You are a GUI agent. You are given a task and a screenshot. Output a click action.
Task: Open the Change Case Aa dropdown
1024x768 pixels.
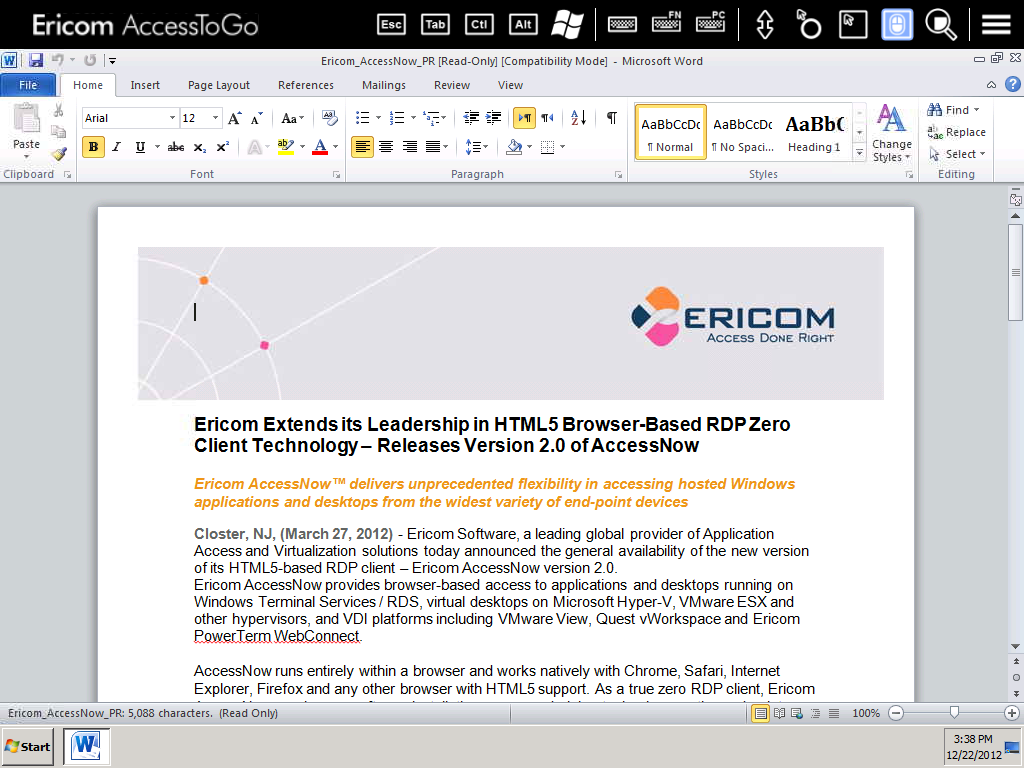pyautogui.click(x=292, y=118)
